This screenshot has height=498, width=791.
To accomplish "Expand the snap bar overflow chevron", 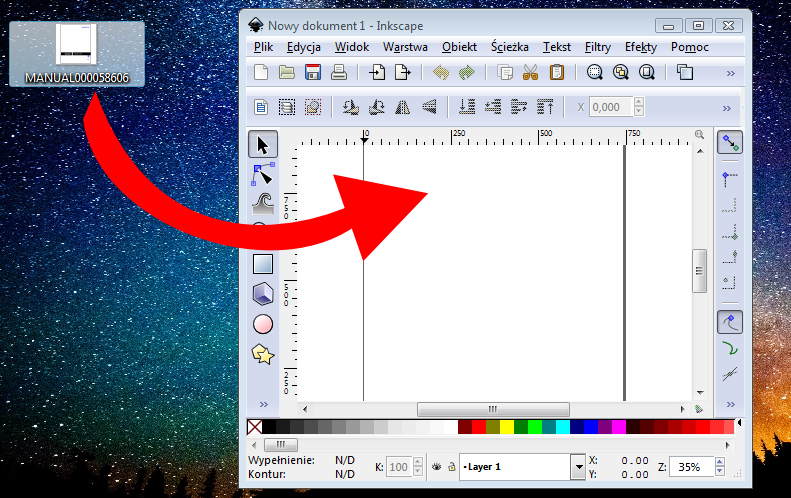I will coord(730,405).
